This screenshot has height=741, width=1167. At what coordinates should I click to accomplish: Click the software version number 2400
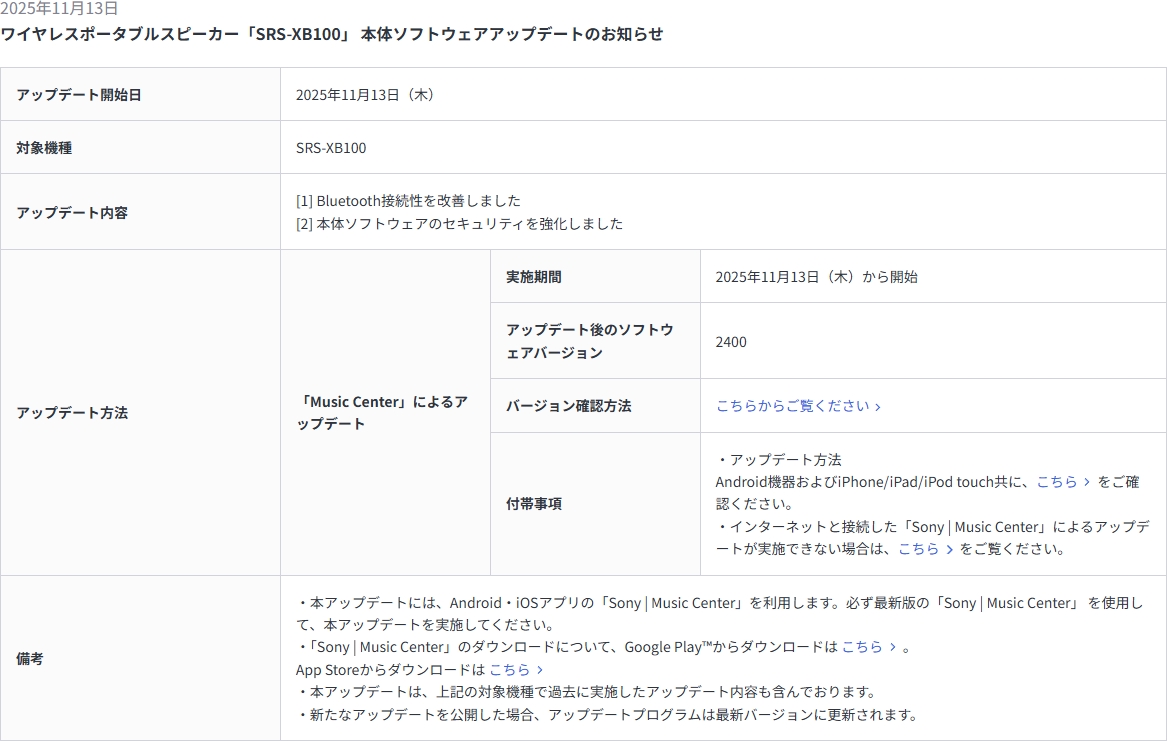[731, 342]
